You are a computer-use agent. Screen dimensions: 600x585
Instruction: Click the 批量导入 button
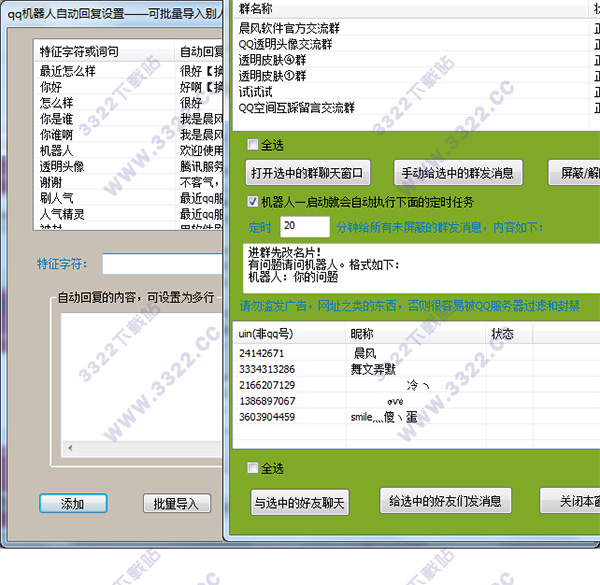(x=177, y=504)
